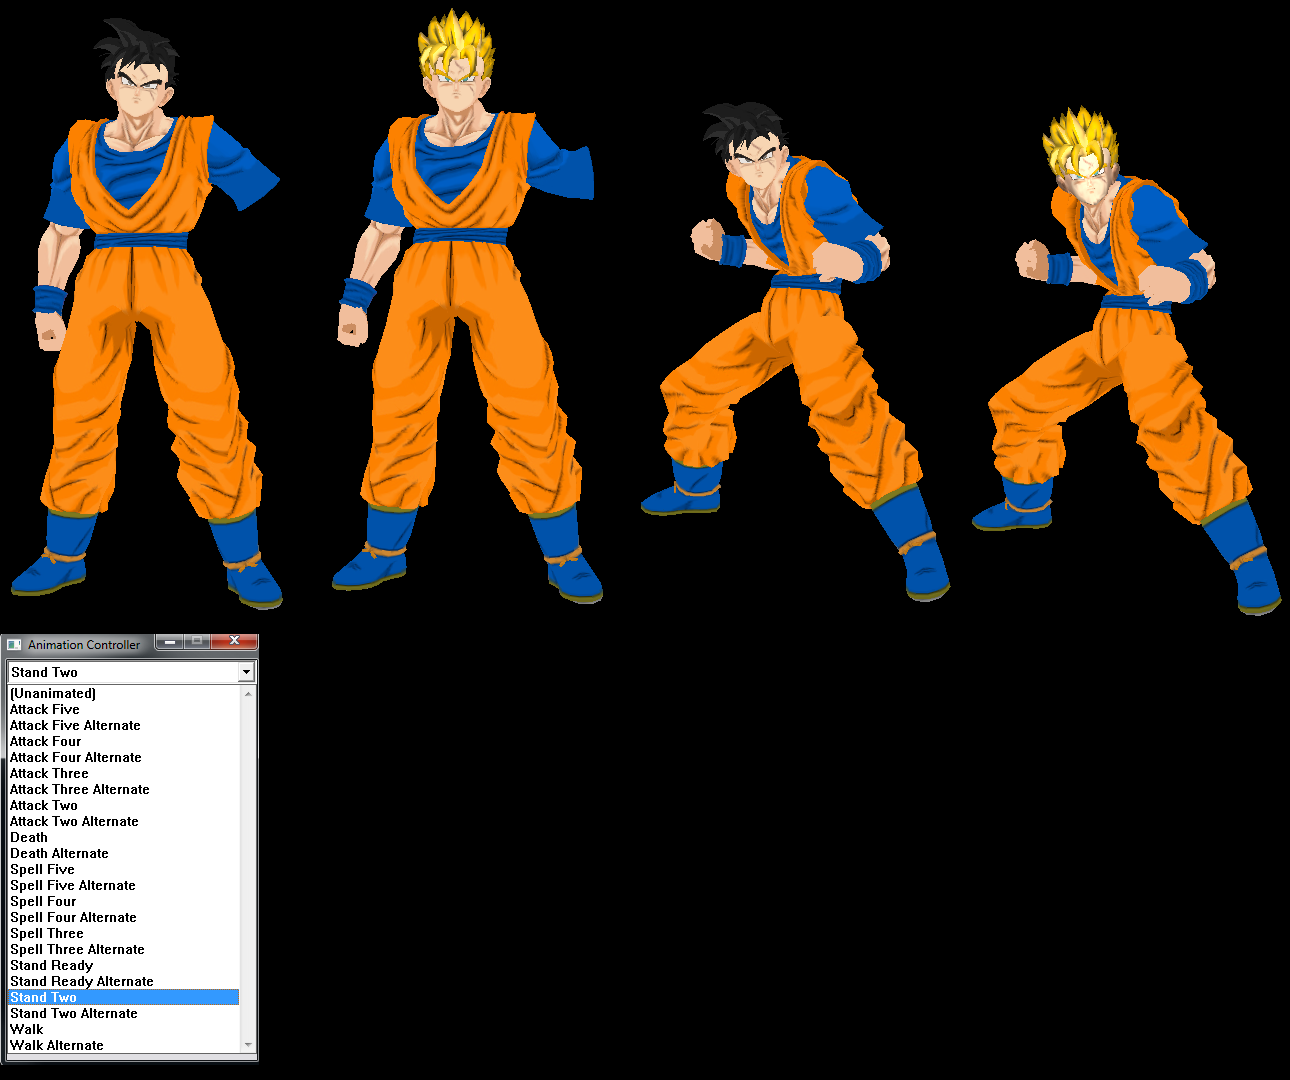1290x1080 pixels.
Task: Select Stand Ready Alternate entry
Action: pyautogui.click(x=124, y=981)
